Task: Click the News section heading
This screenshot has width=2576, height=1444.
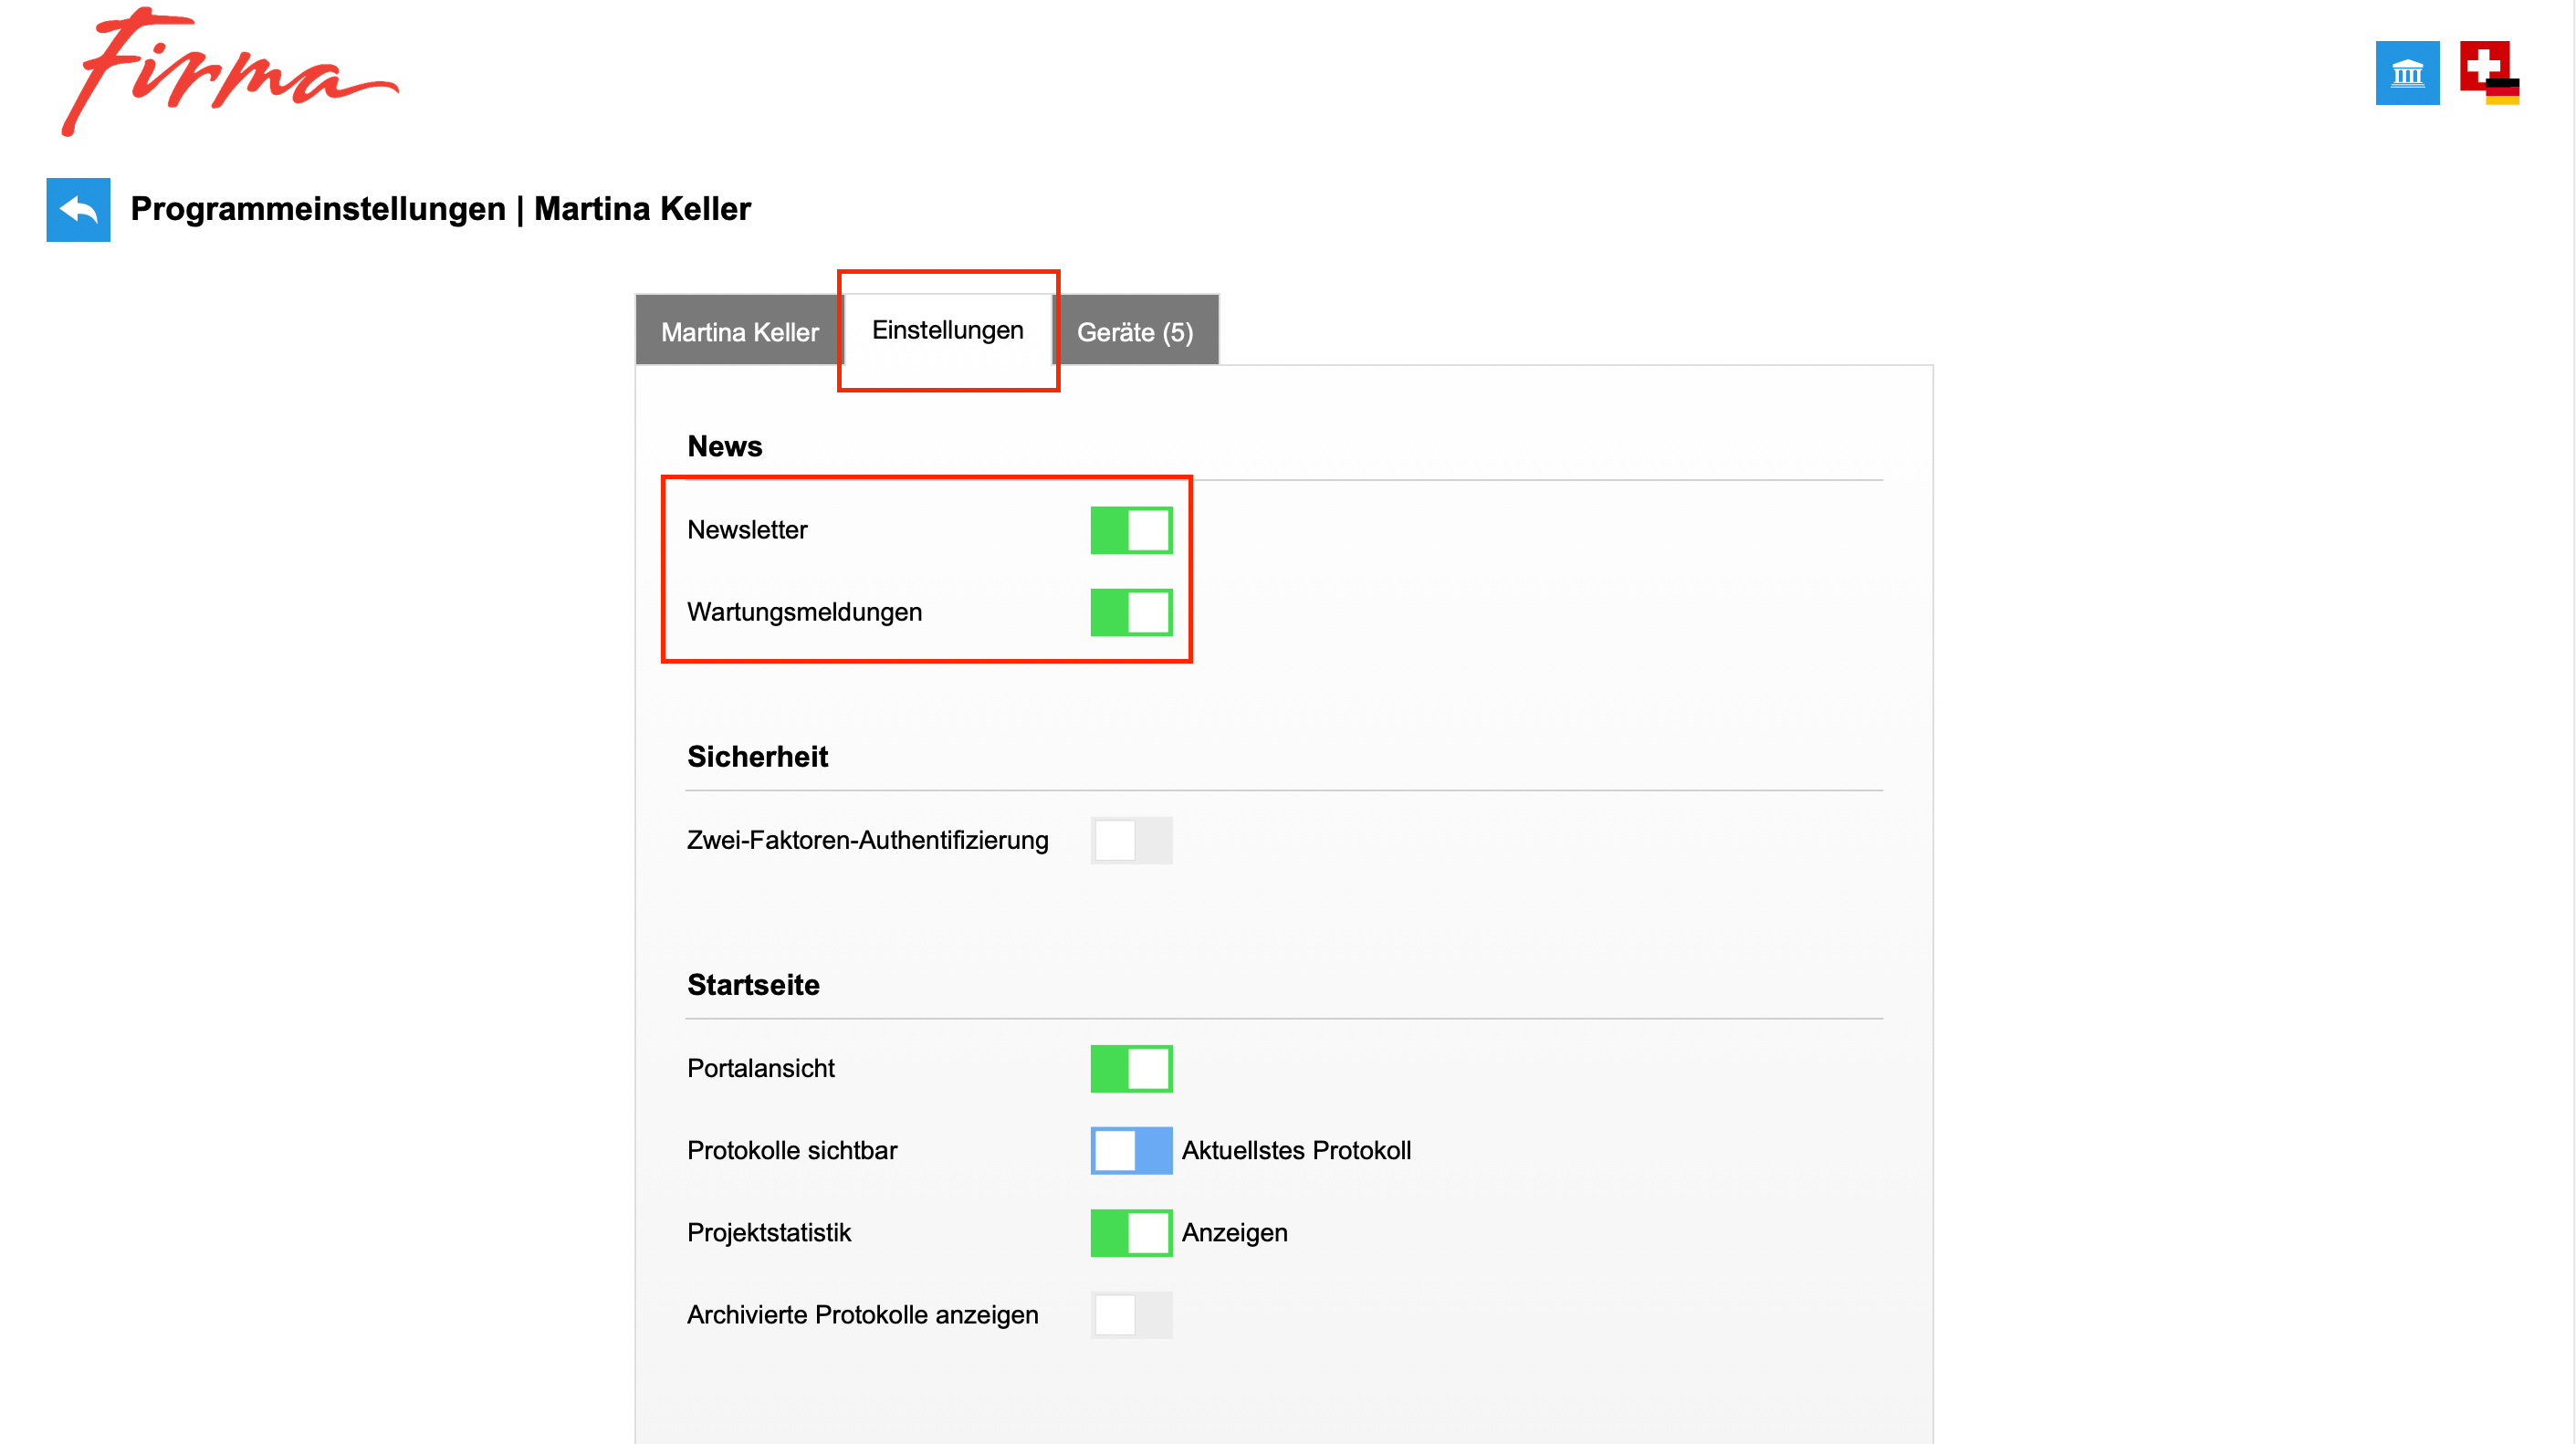Action: (724, 446)
